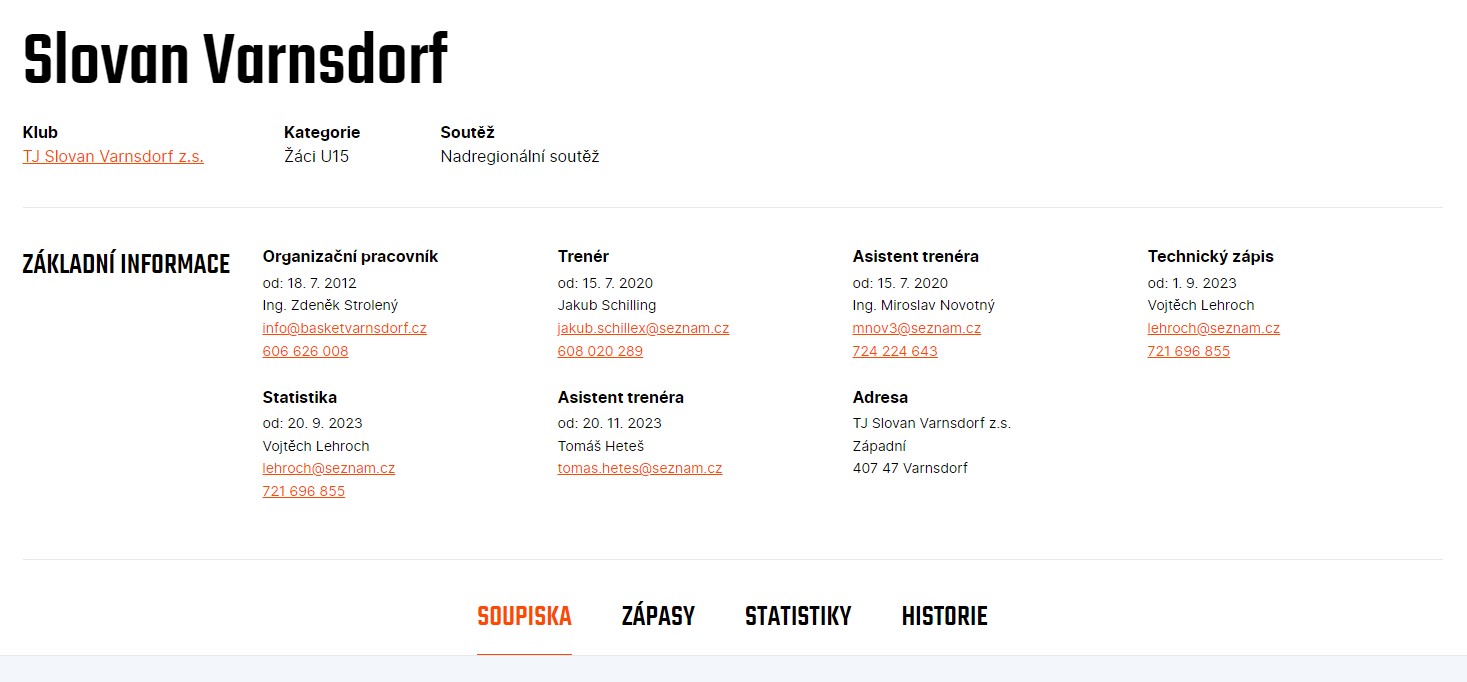Email trainer at jakub.schillex@seznam.cz

pyautogui.click(x=643, y=328)
